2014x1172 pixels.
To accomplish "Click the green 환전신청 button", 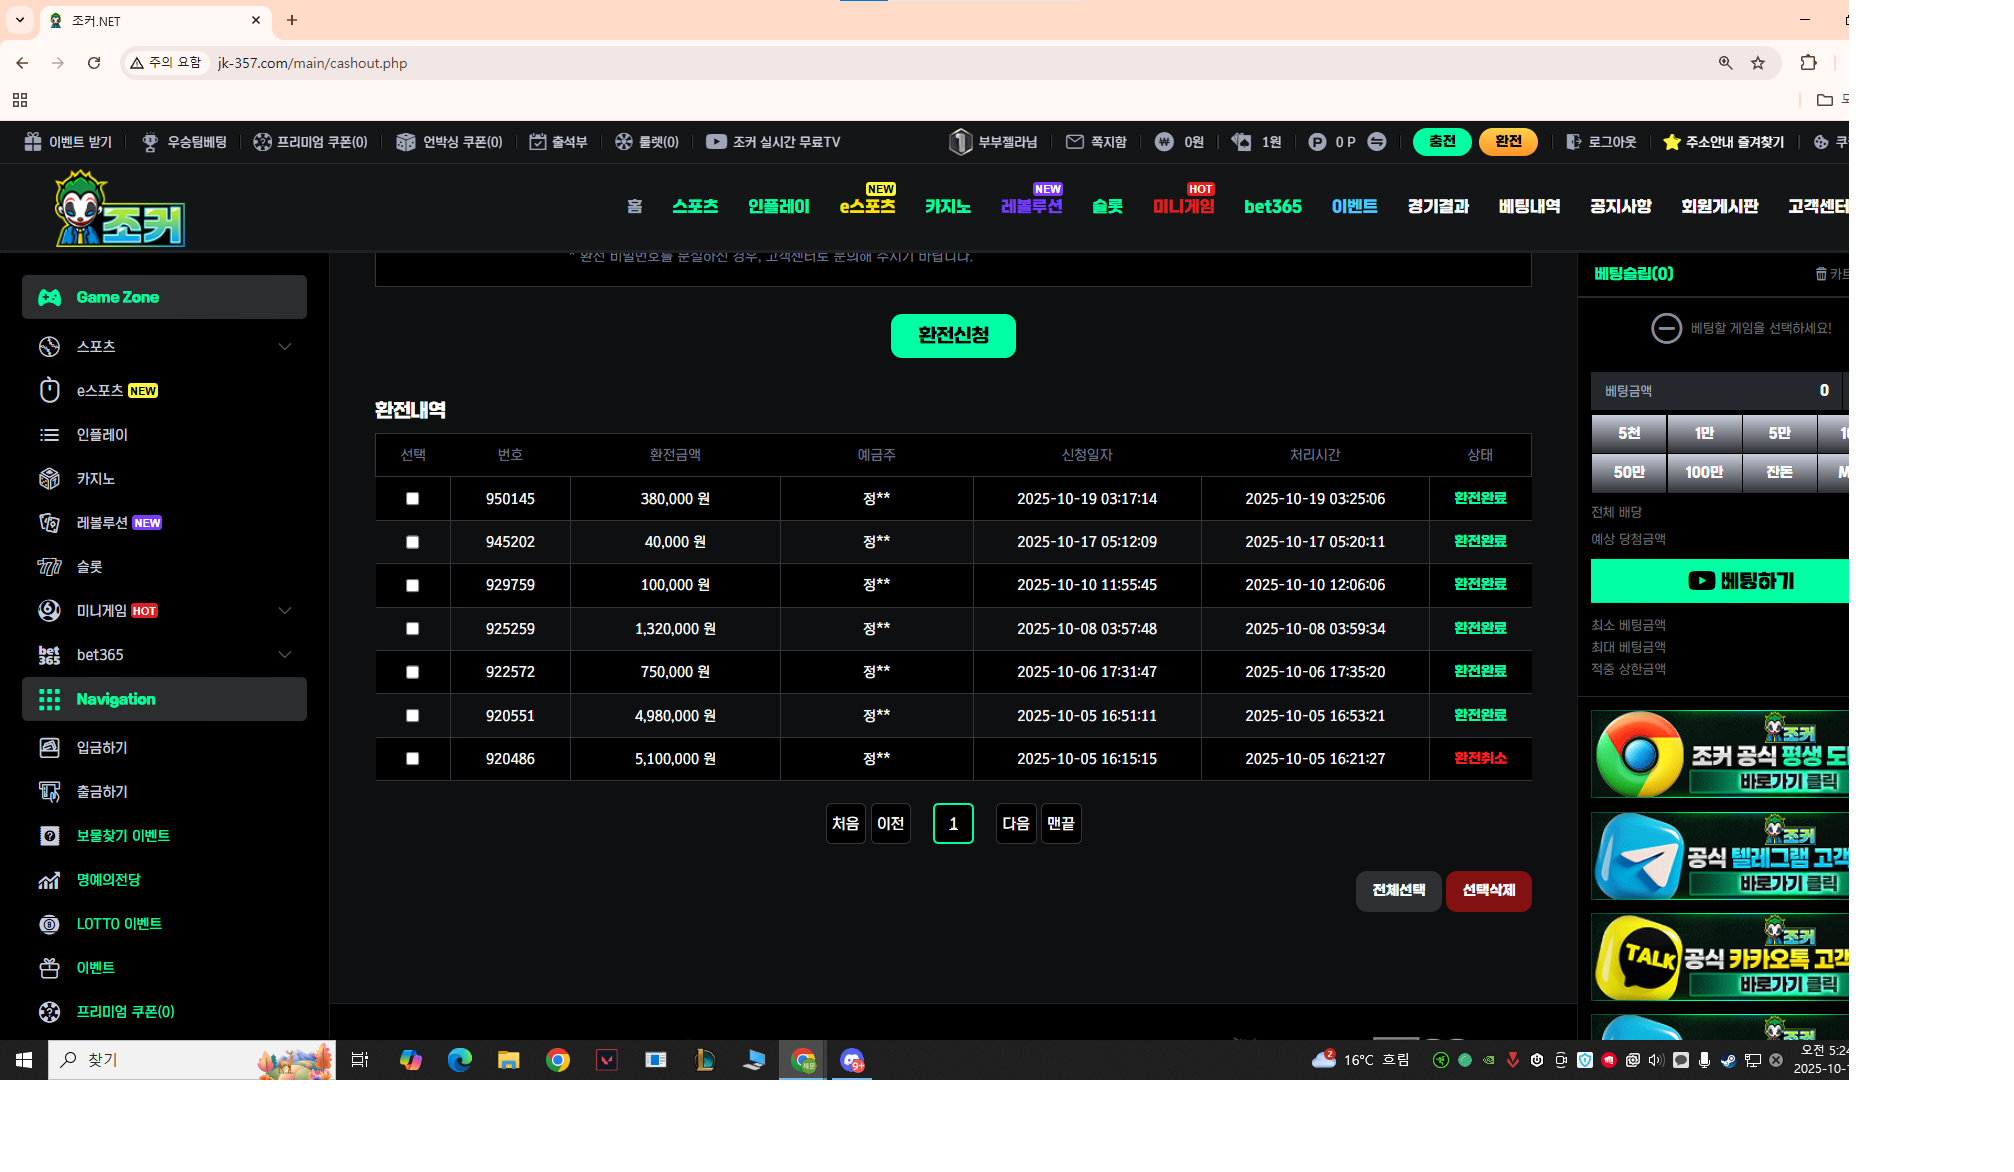I will (x=952, y=336).
